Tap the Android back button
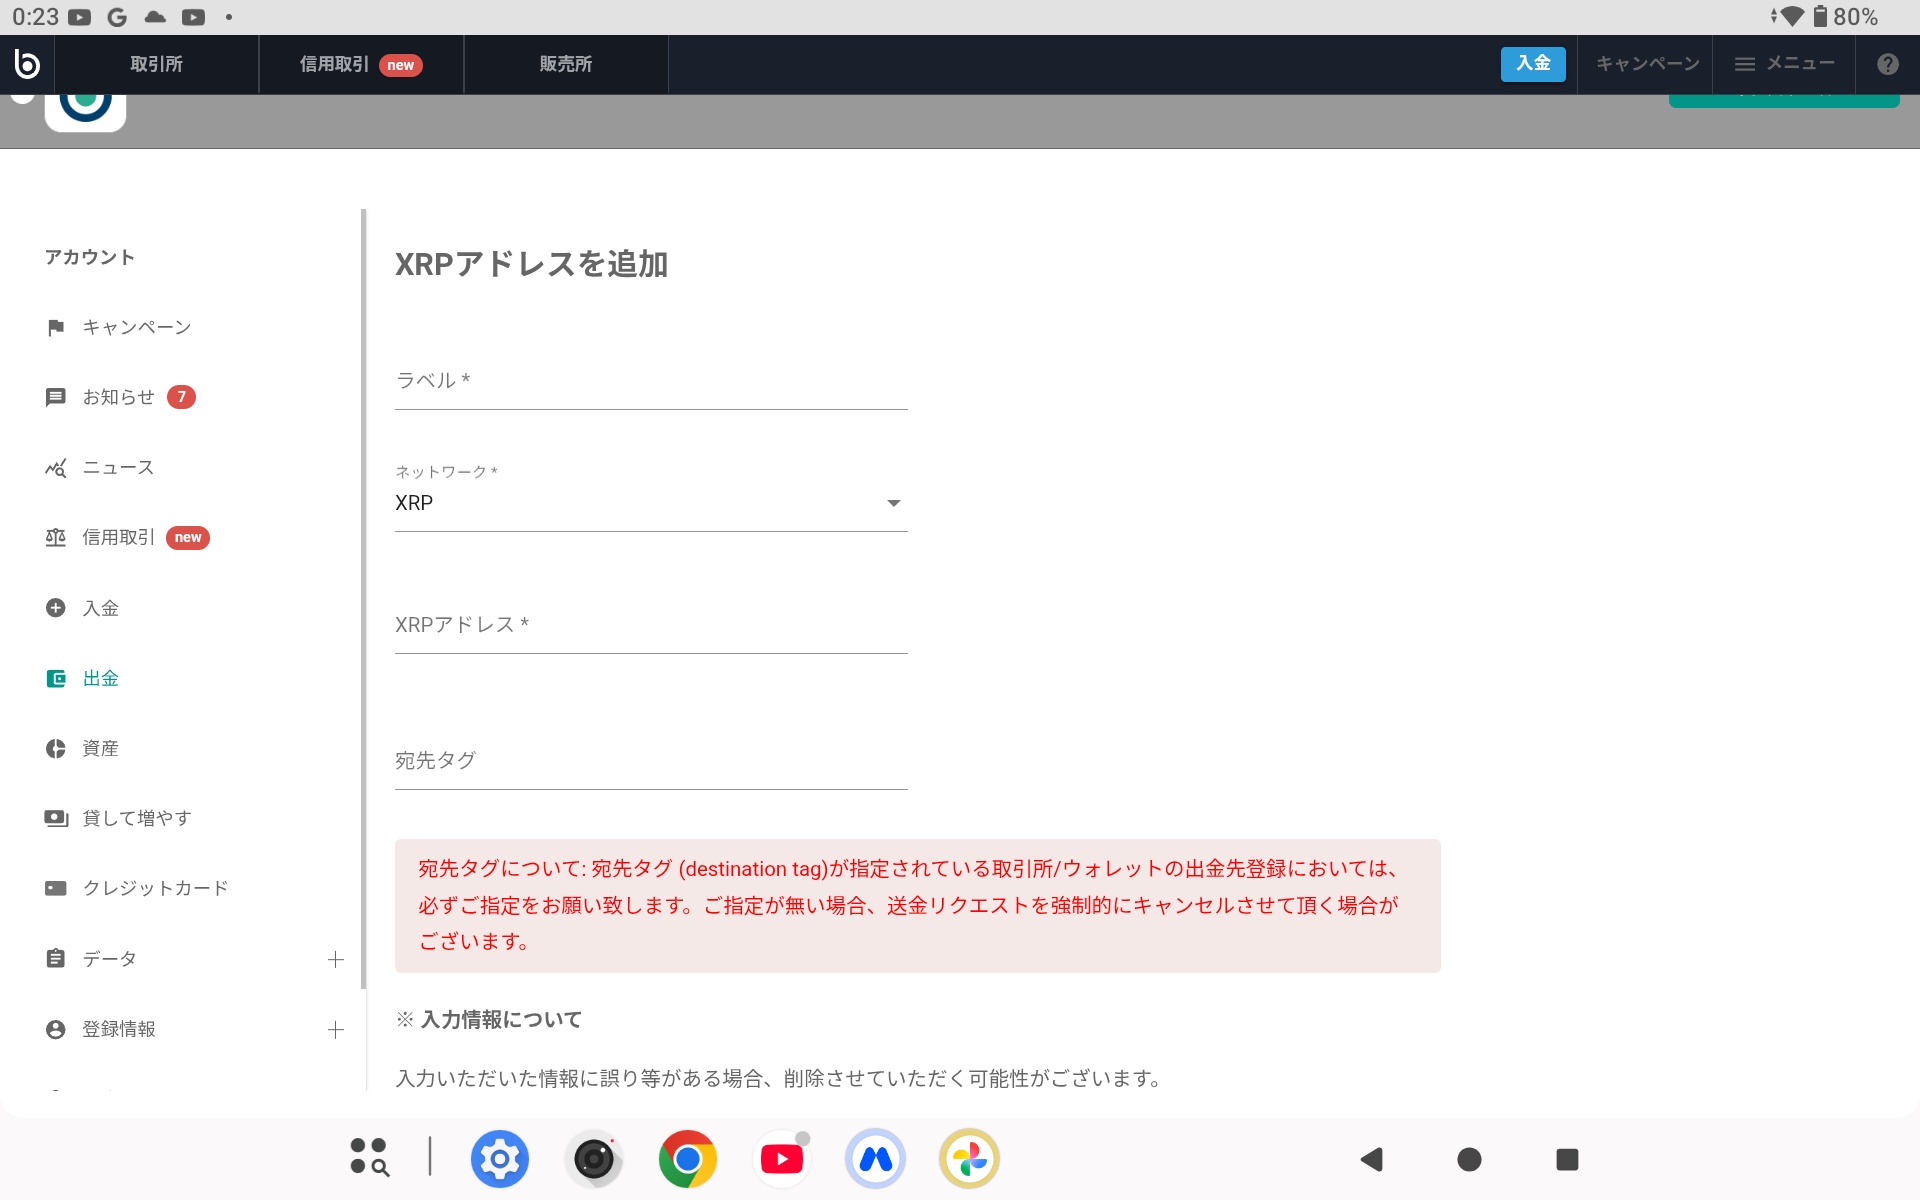 click(x=1372, y=1160)
